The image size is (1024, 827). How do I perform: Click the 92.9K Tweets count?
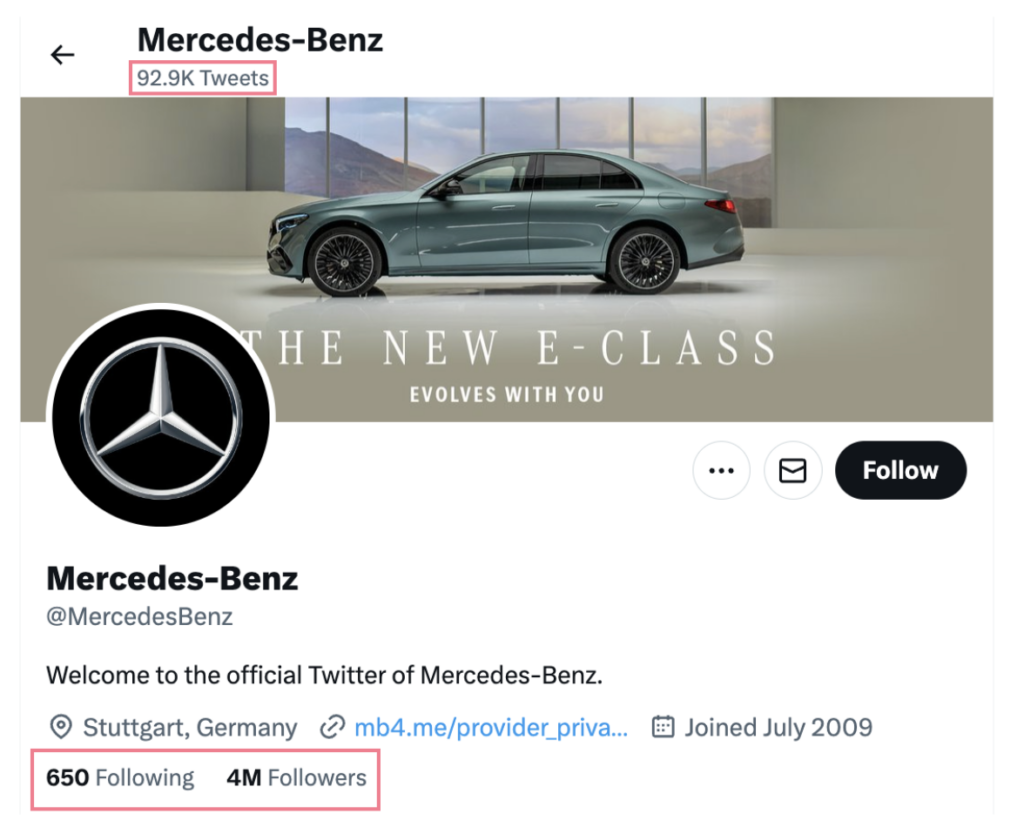[203, 78]
